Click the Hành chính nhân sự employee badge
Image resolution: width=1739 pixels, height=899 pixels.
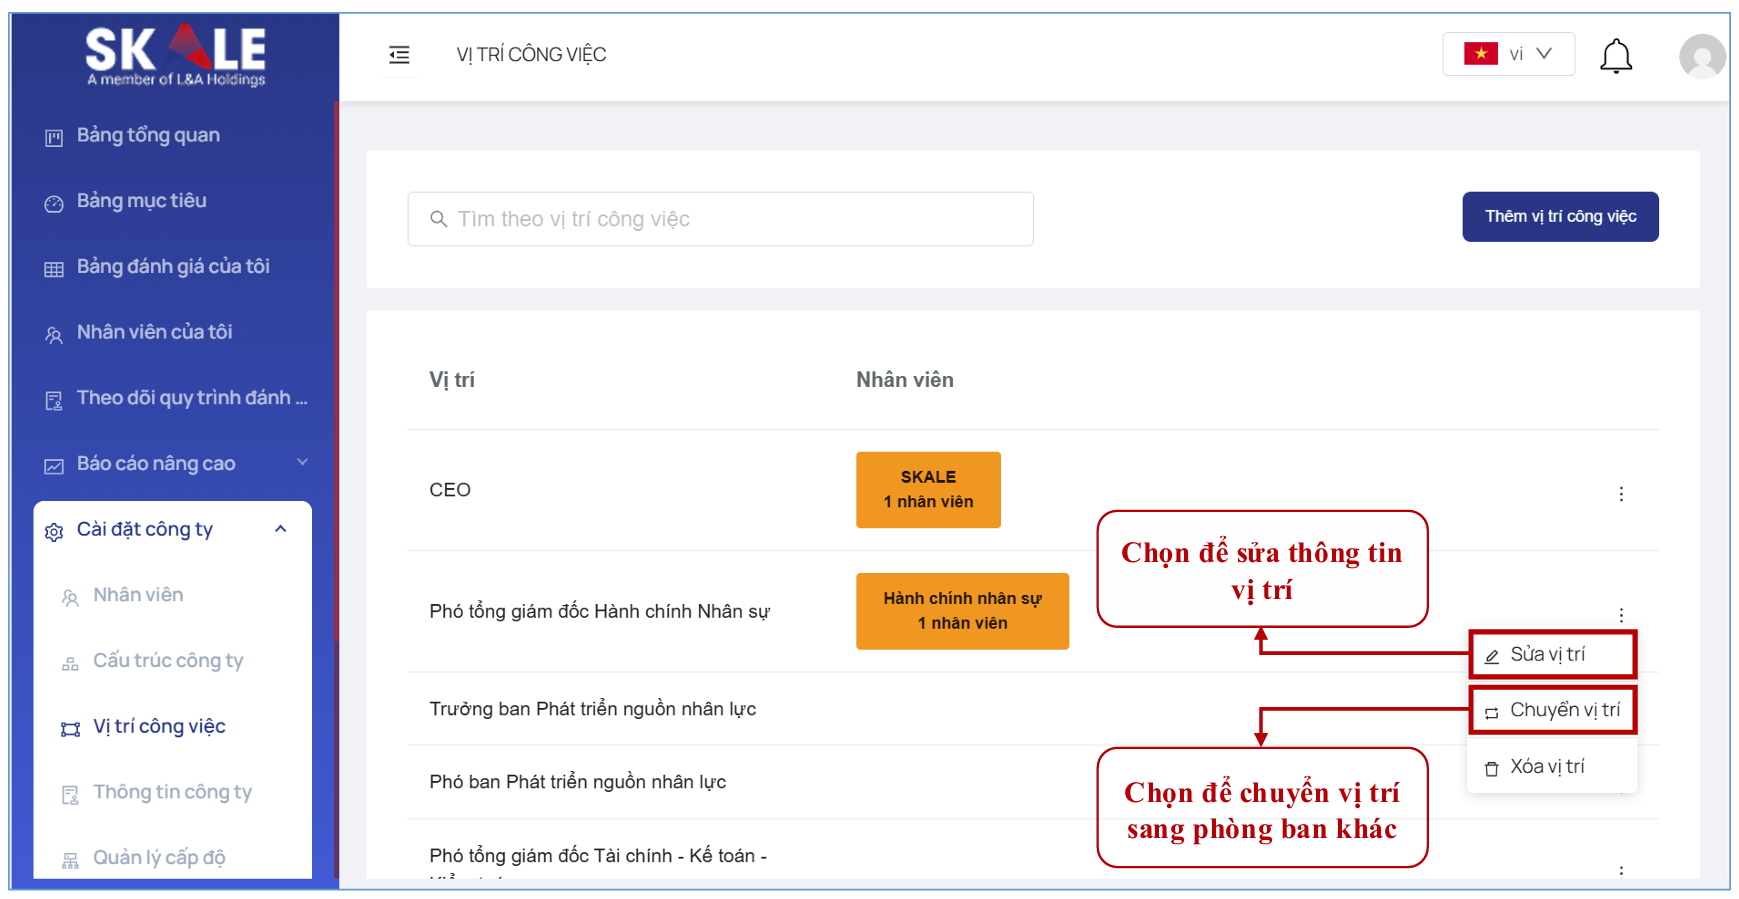click(961, 611)
